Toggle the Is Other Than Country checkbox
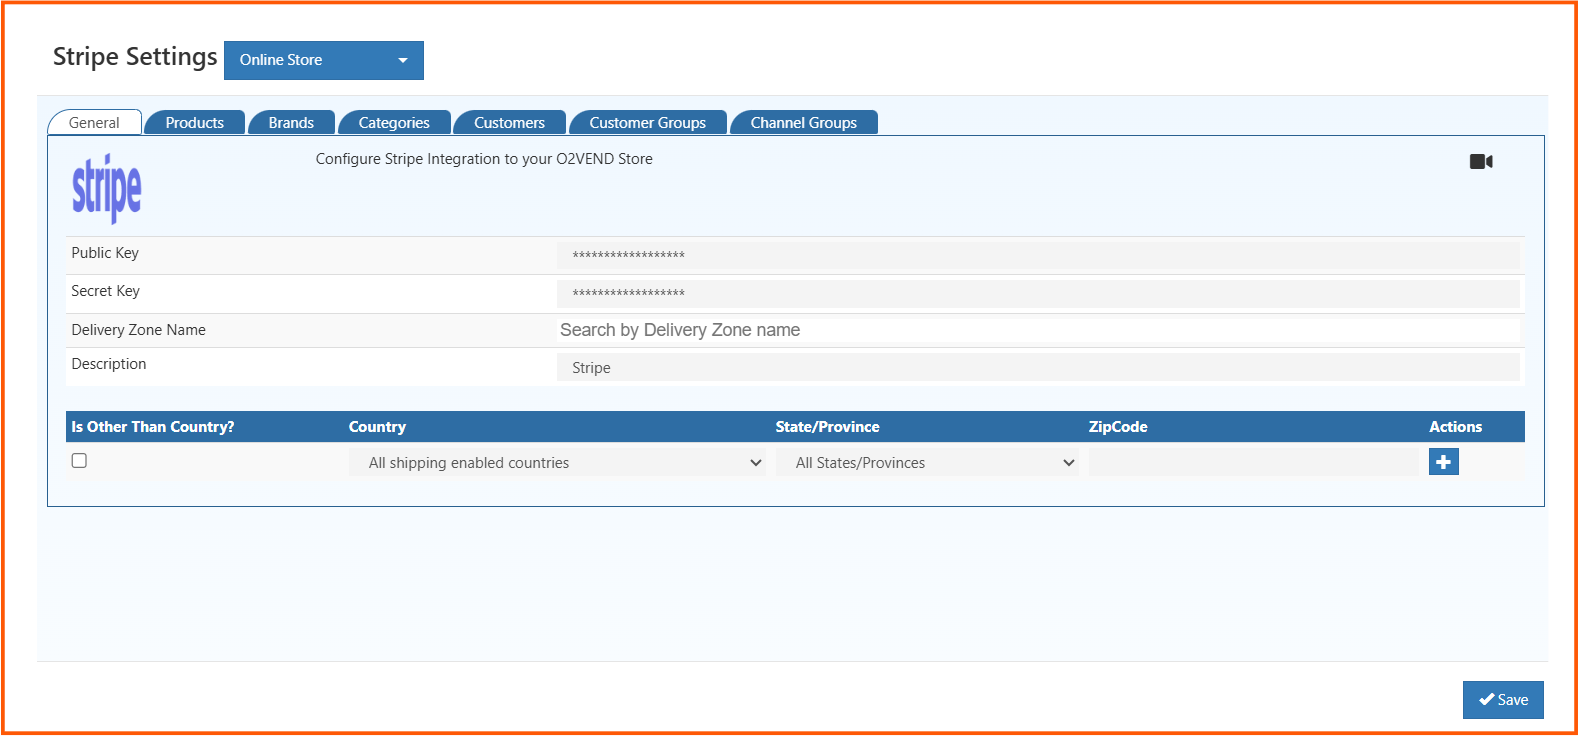 point(79,461)
